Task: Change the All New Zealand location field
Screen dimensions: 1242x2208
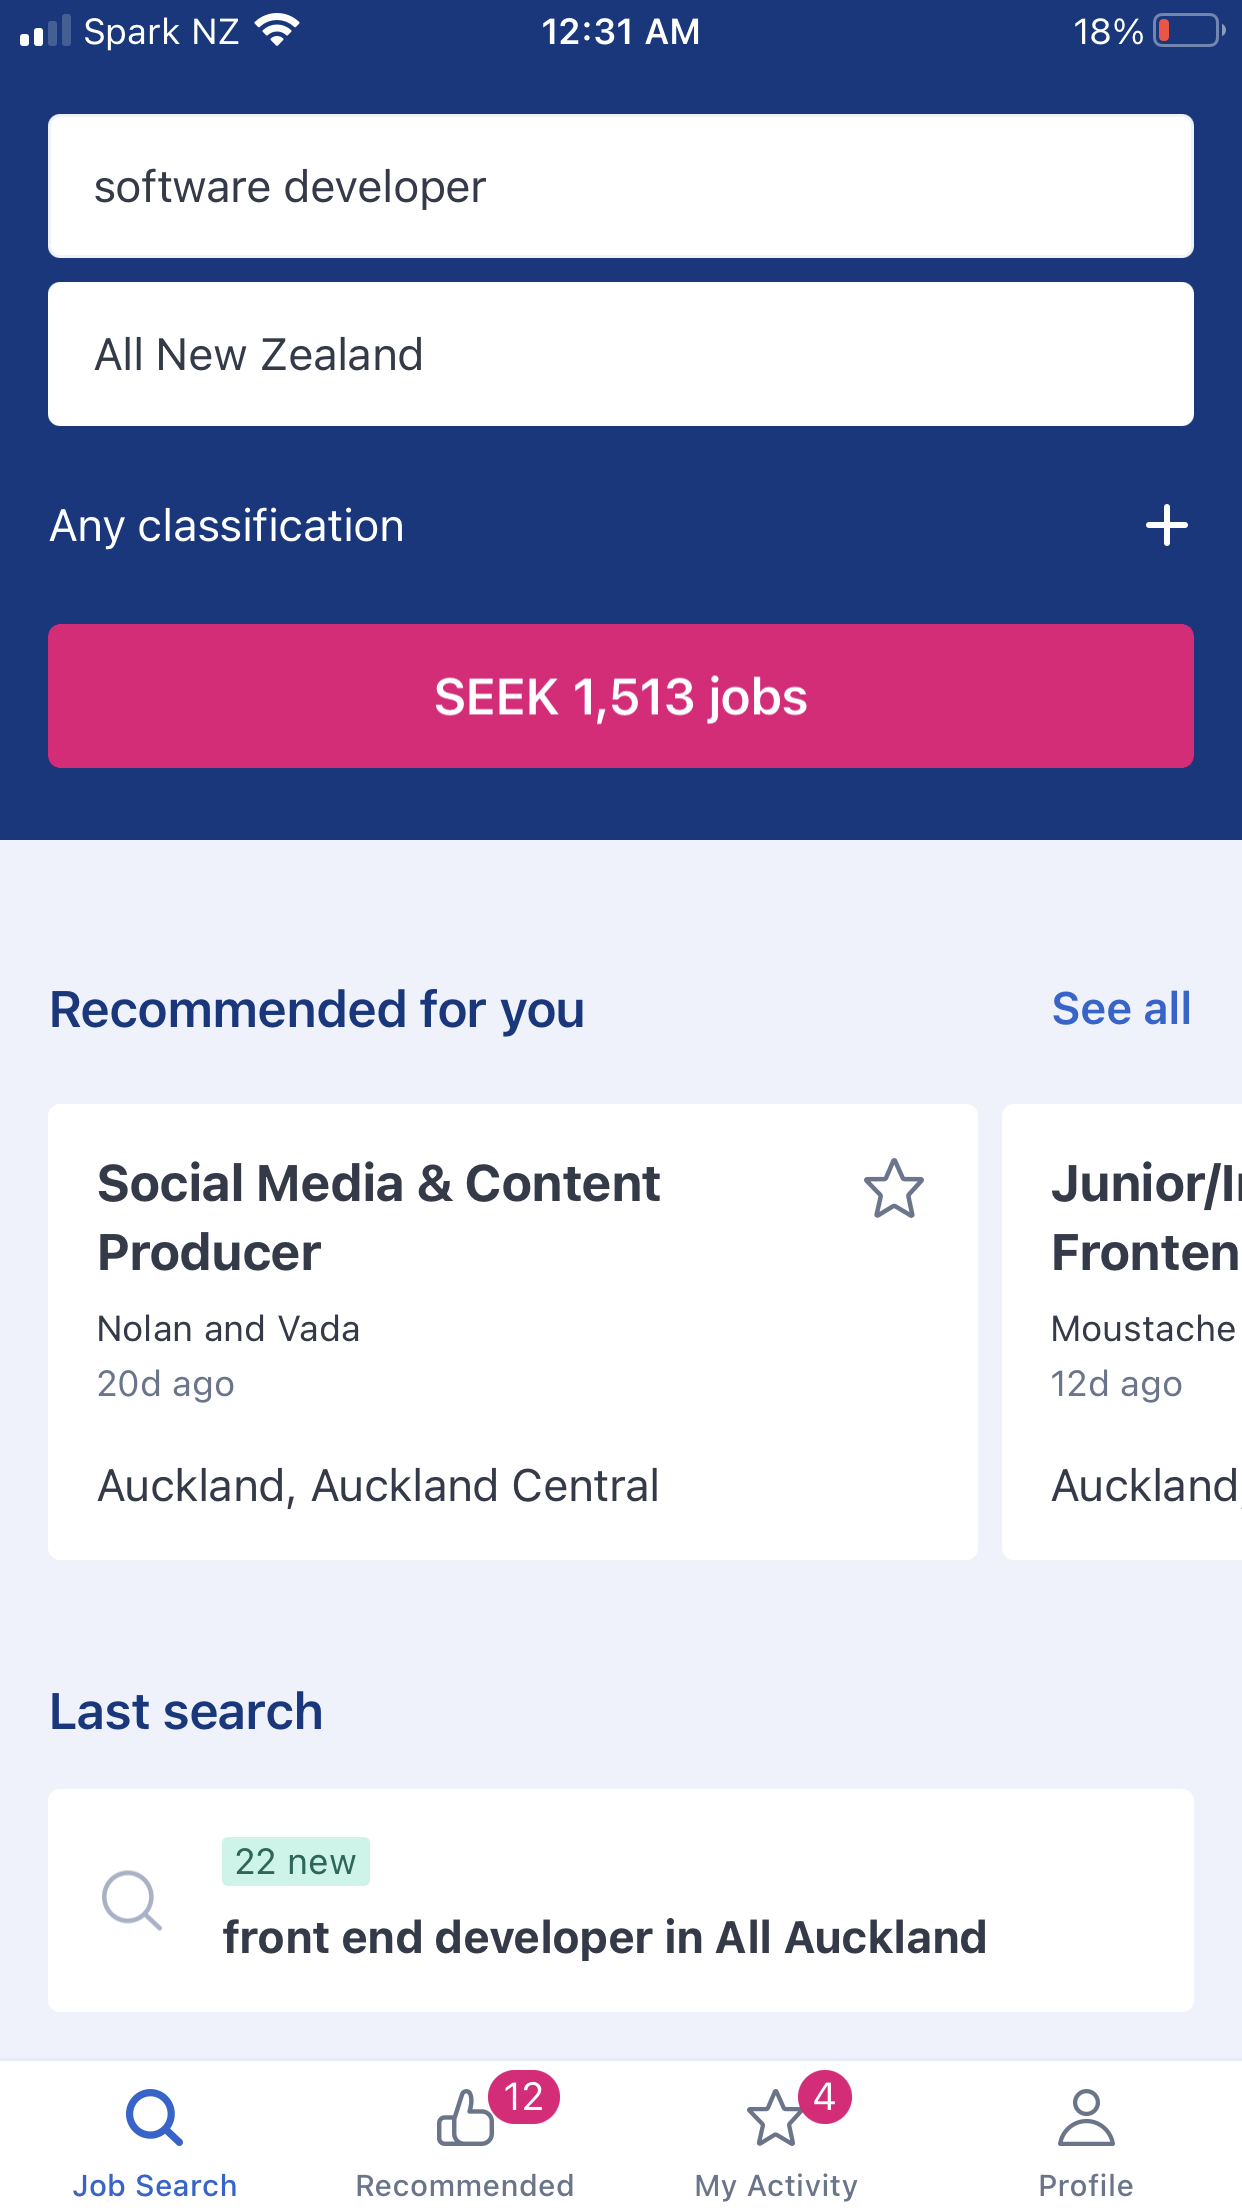Action: pos(621,355)
